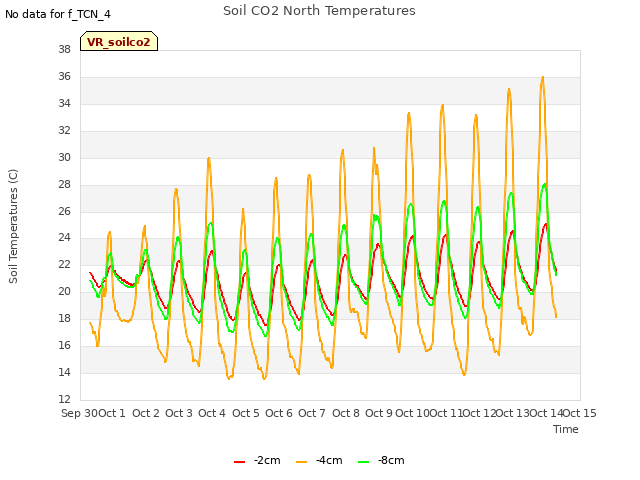Click the Oct 11 x-axis tick label
Screen dimensions: 640x480
point(446,413)
